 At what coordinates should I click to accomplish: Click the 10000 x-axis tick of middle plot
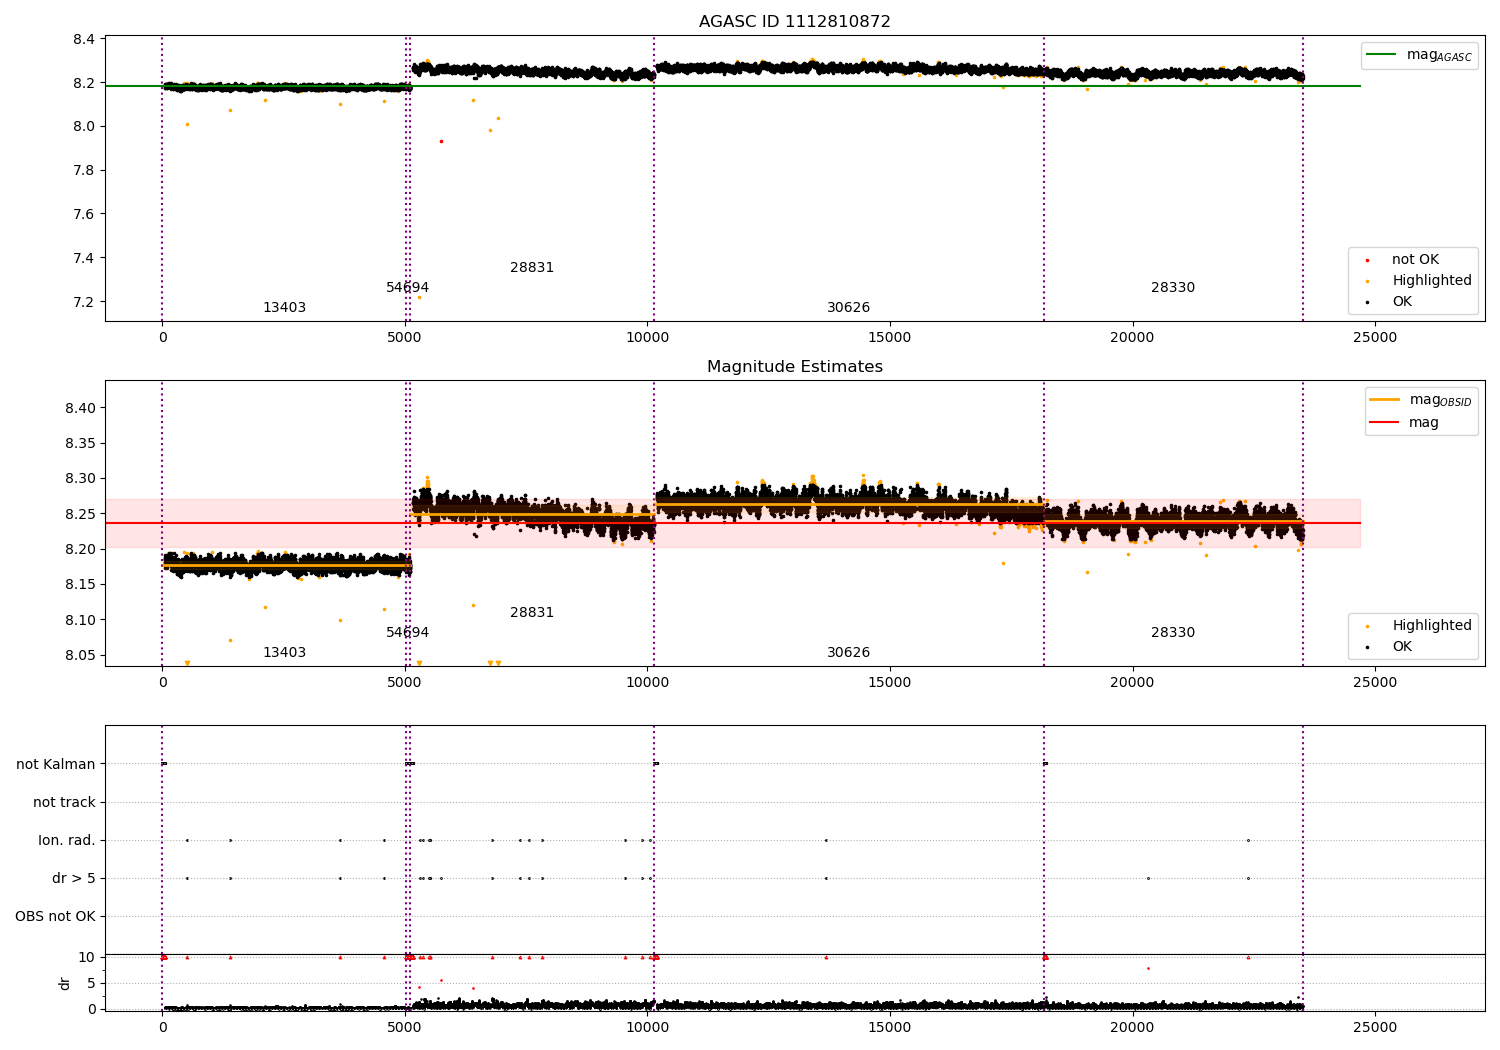point(647,684)
